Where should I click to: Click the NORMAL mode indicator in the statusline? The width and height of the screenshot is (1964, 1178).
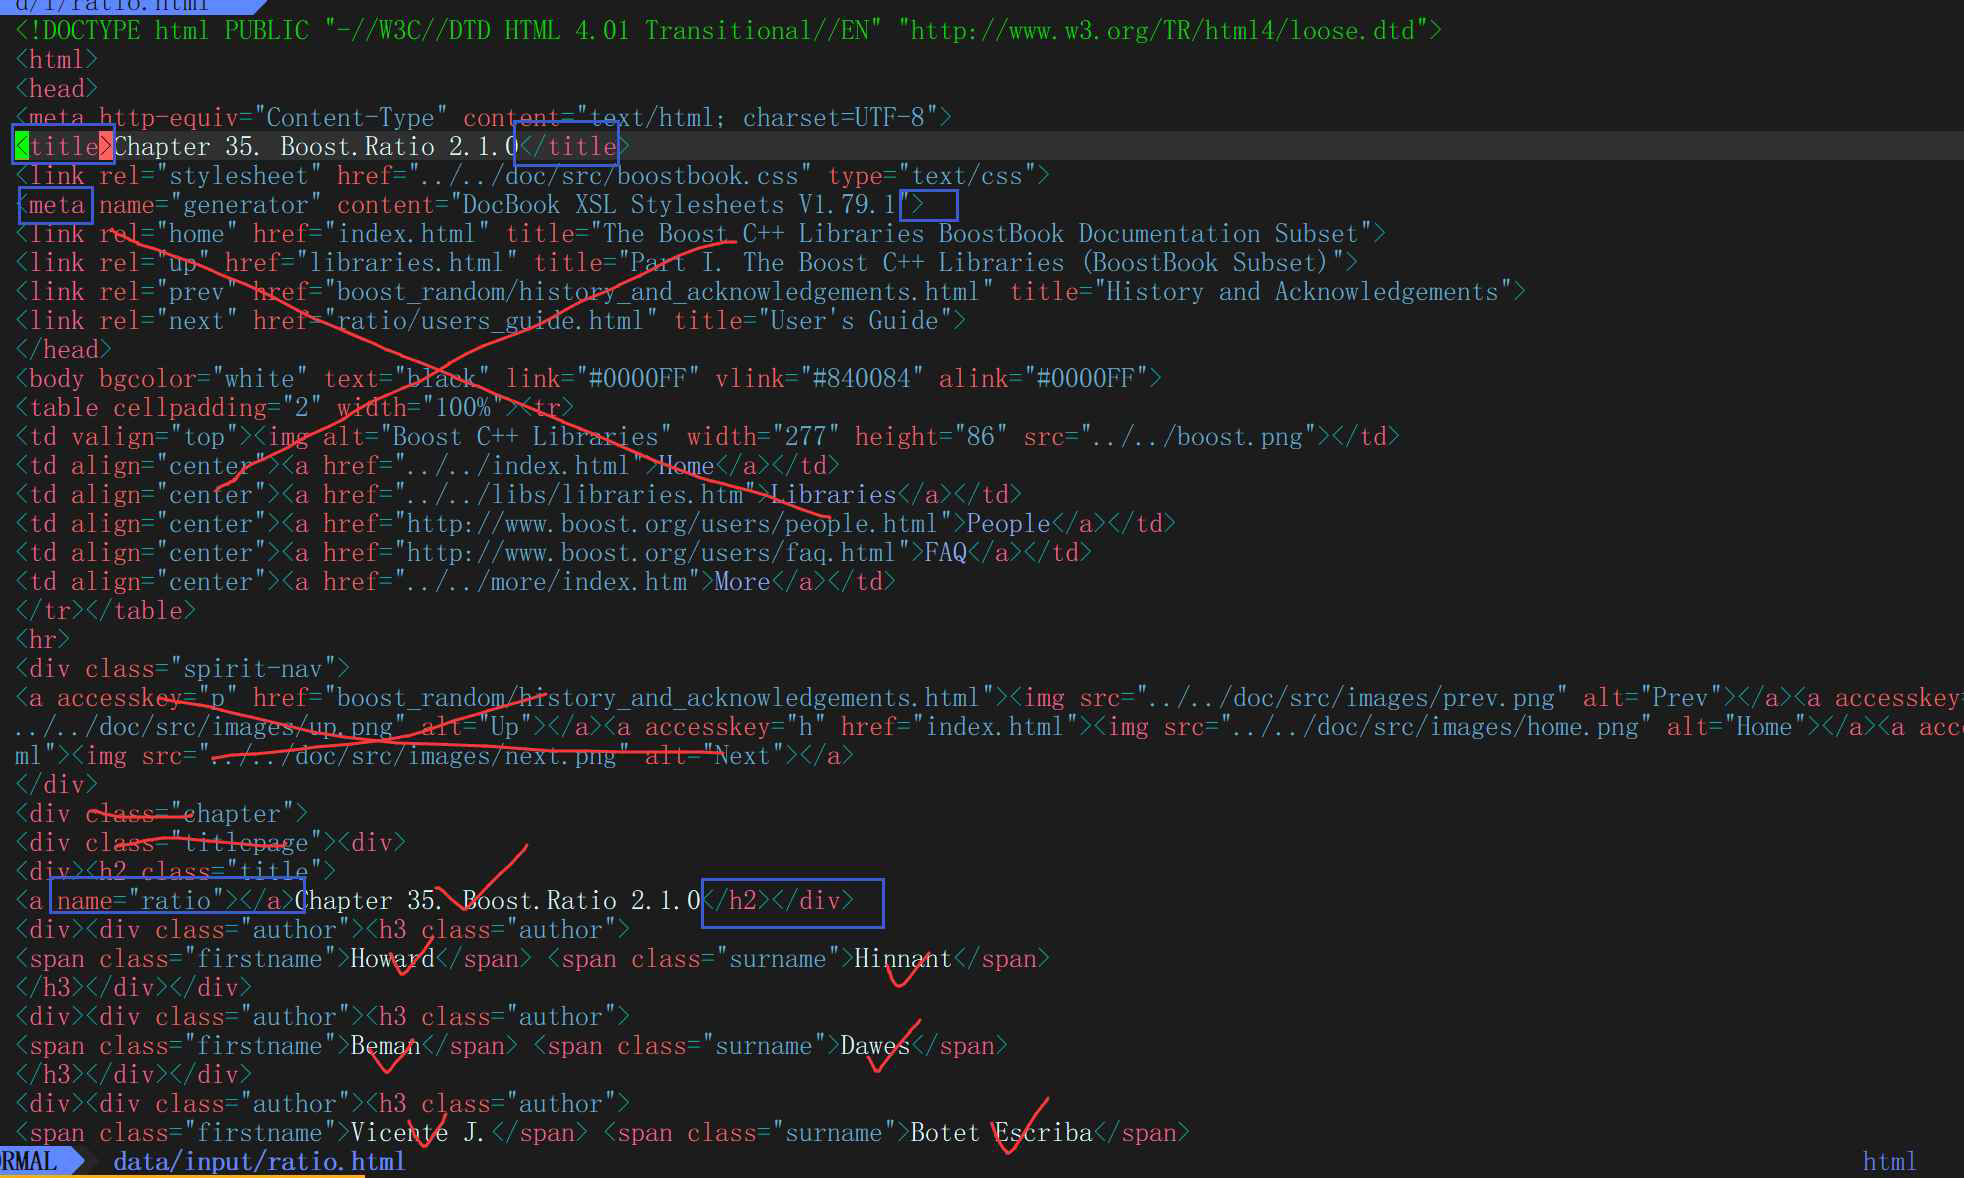30,1161
